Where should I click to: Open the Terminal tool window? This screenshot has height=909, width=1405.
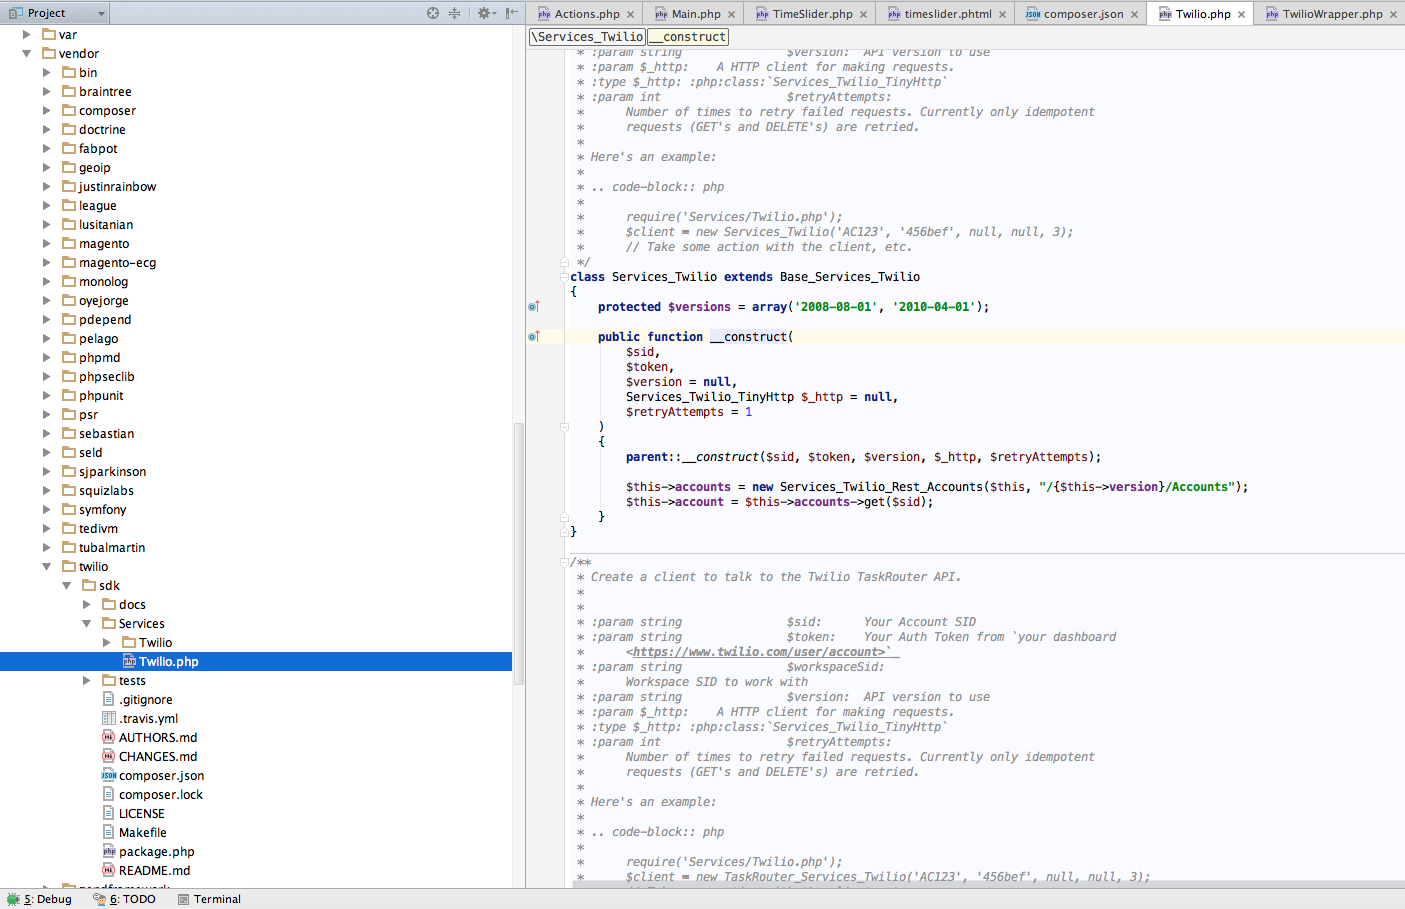(x=209, y=899)
